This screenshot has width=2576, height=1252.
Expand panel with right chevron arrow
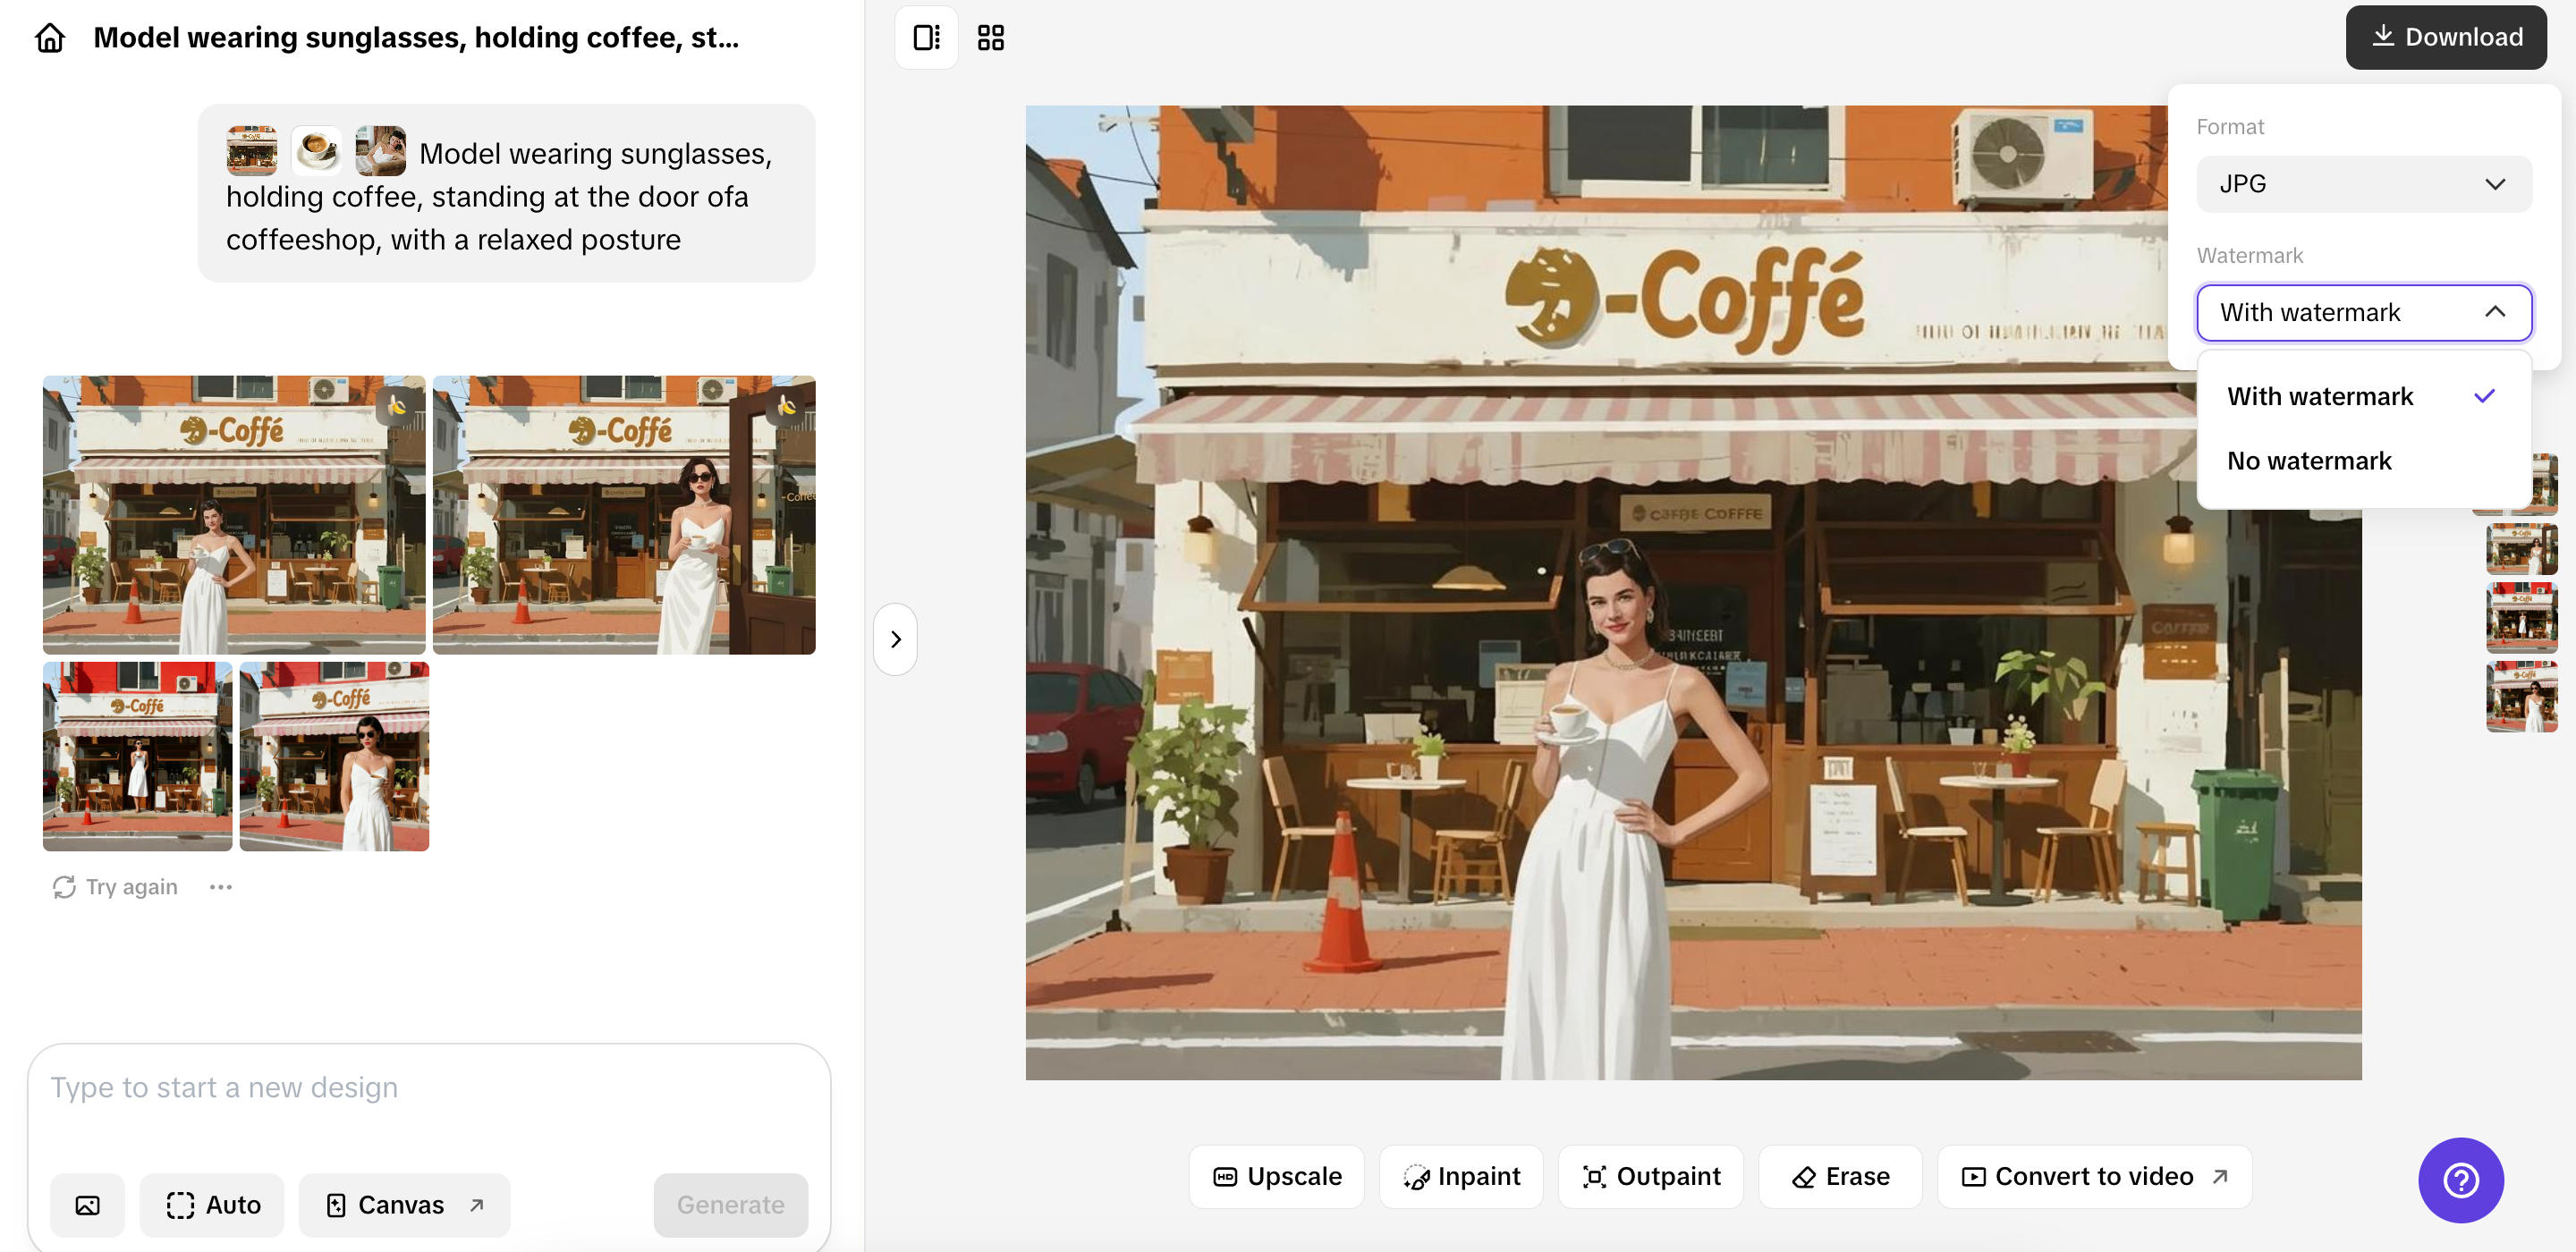point(896,639)
